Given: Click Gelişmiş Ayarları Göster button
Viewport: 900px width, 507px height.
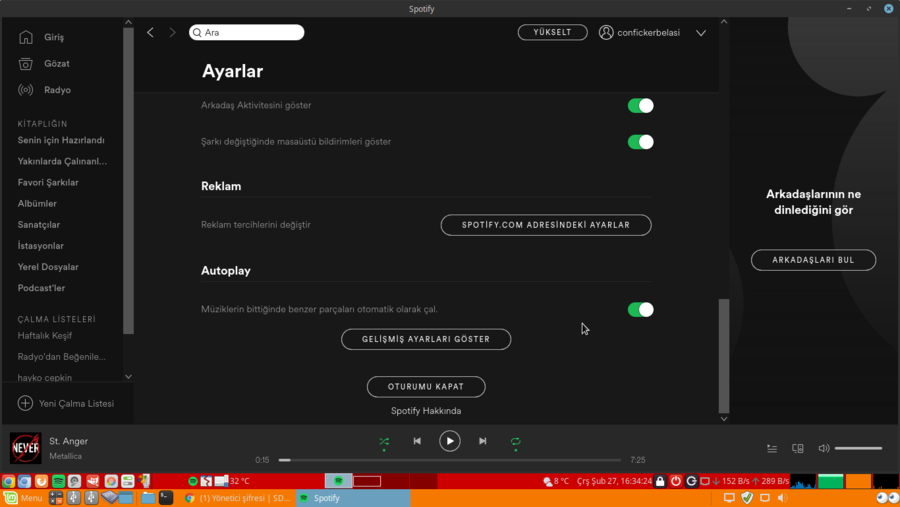Looking at the screenshot, I should 426,339.
